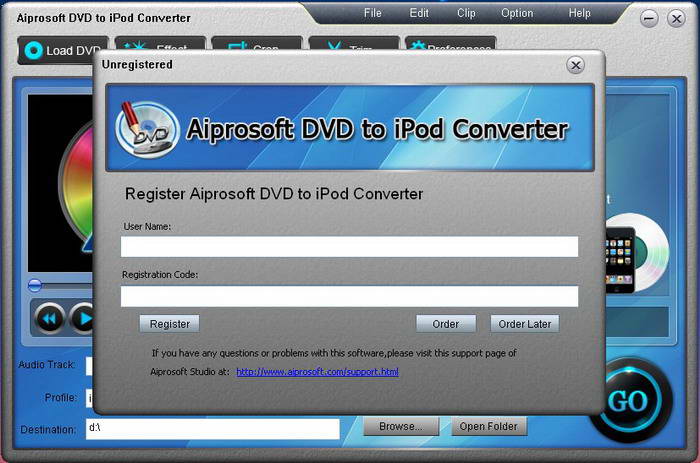Click the preview seek slider handle
The height and width of the screenshot is (463, 700).
pos(35,285)
